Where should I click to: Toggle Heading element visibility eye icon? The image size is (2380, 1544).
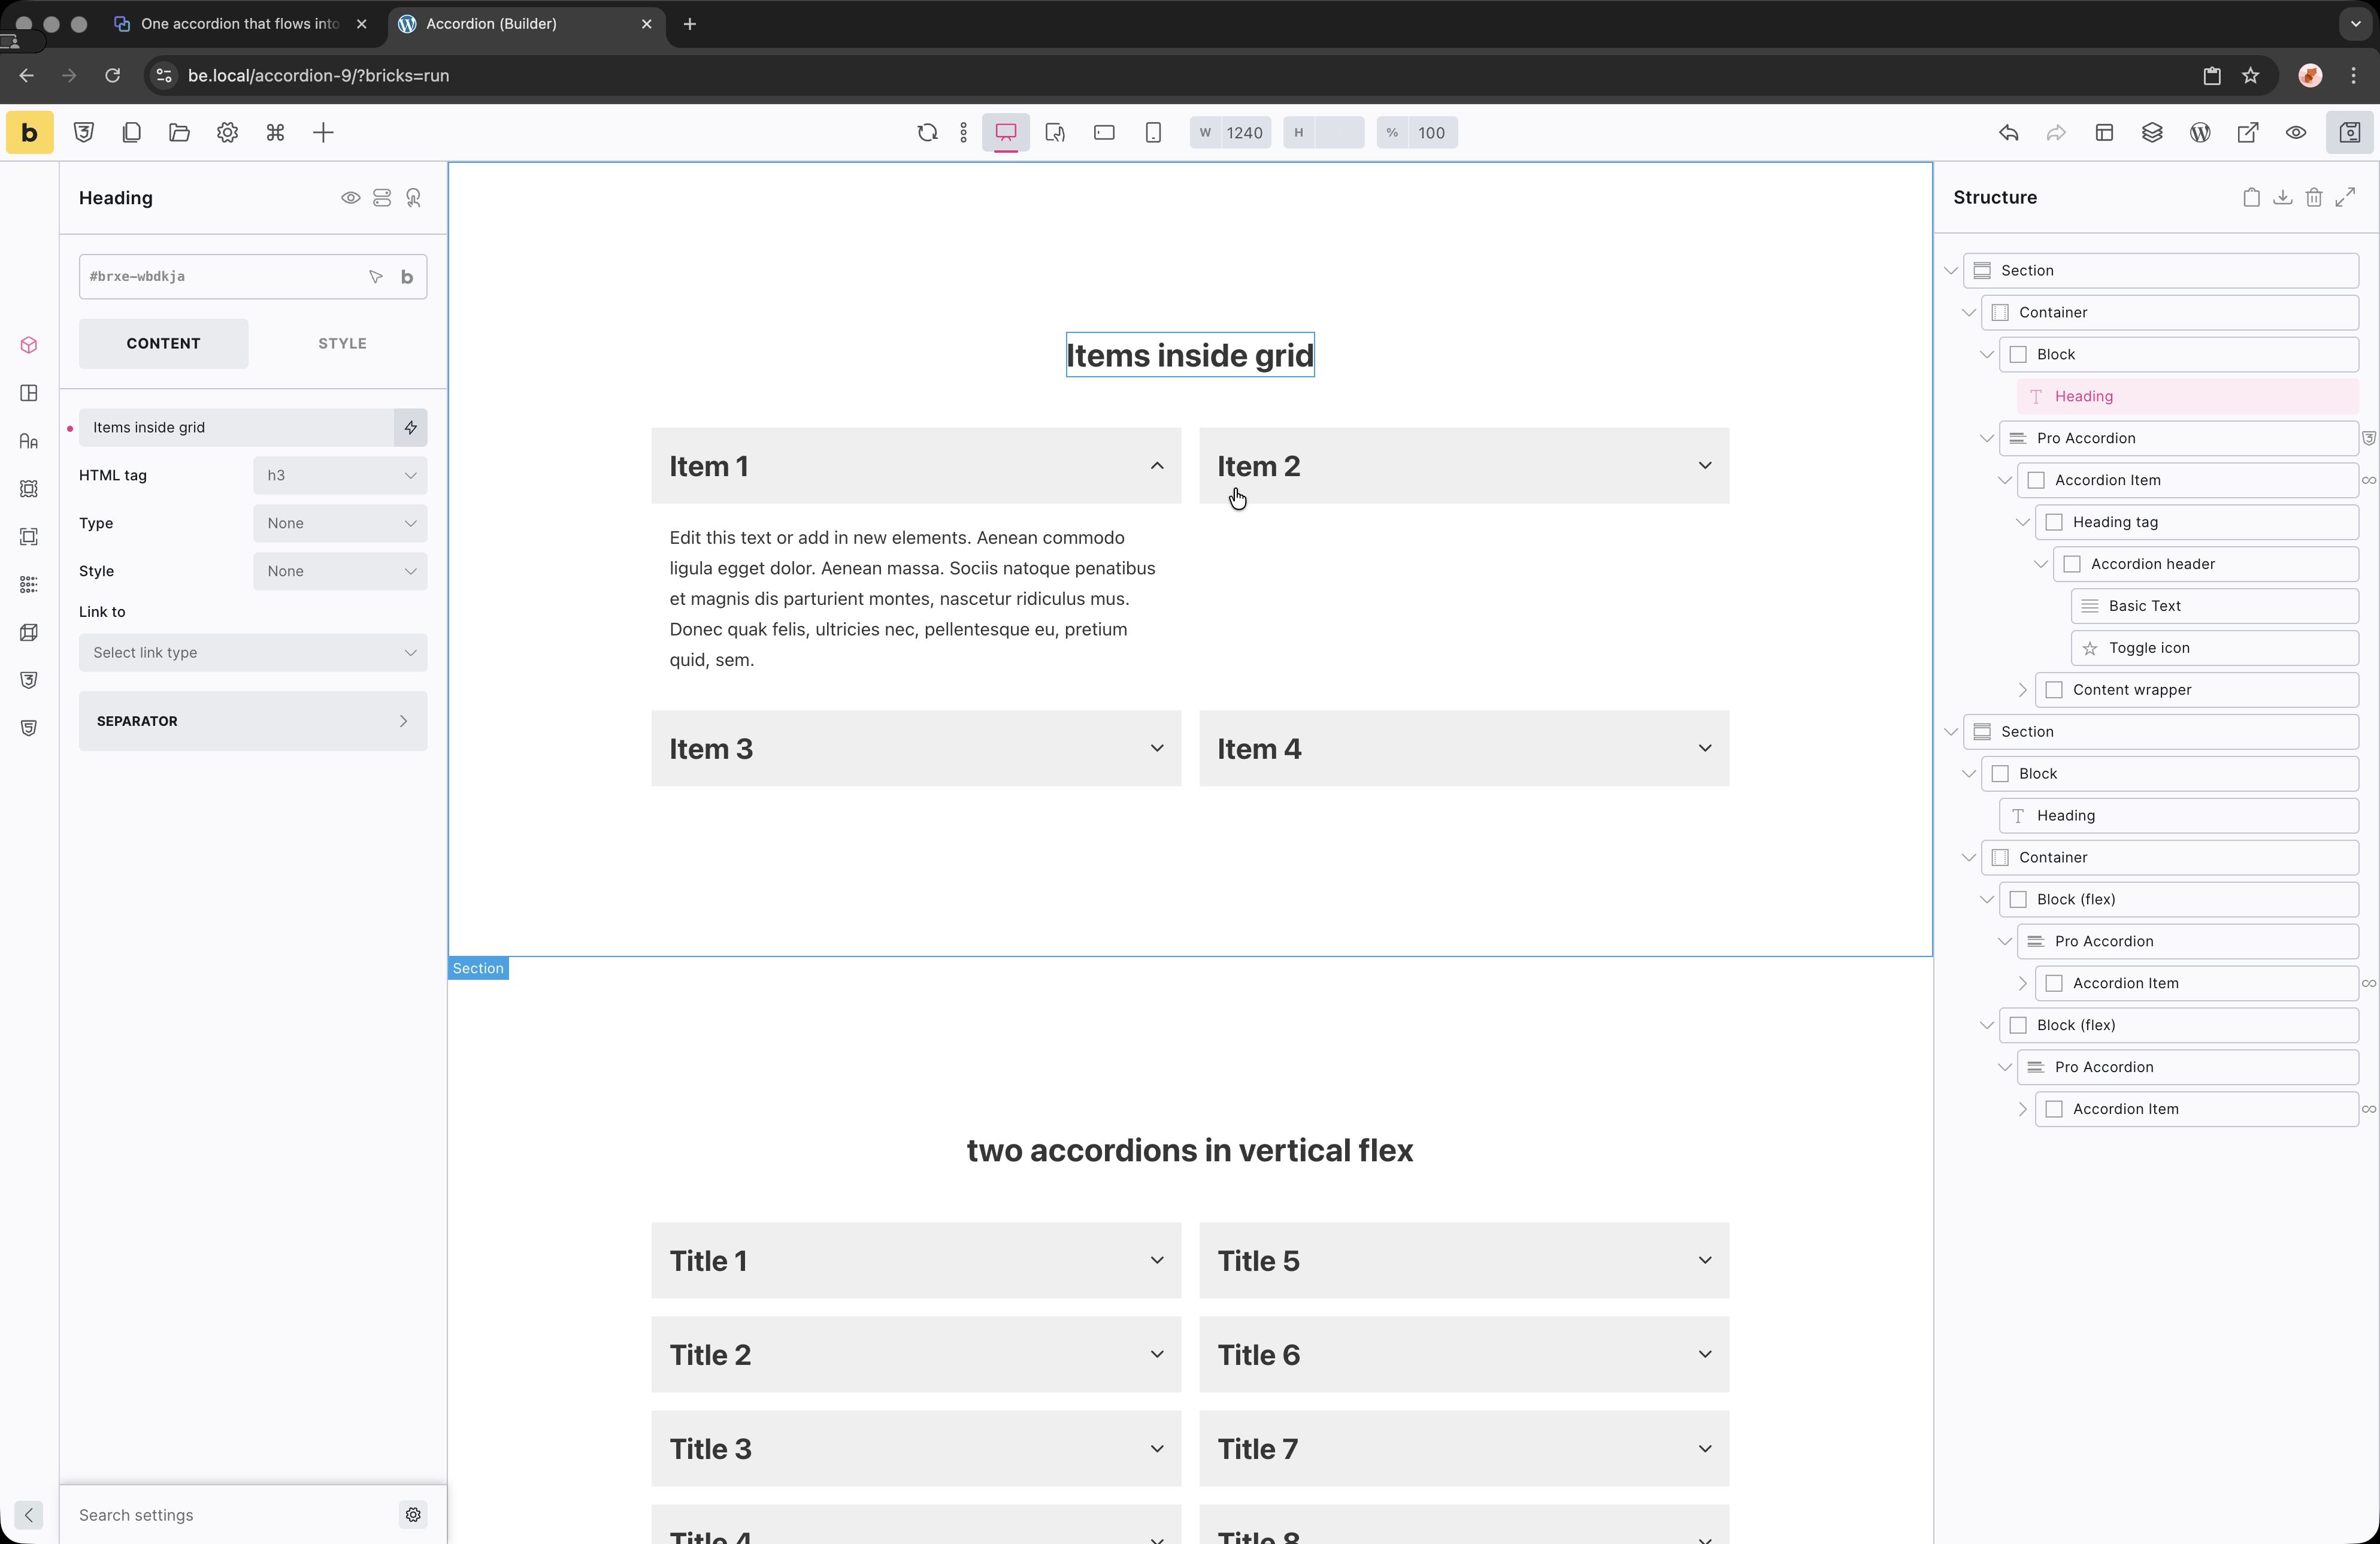pos(350,198)
